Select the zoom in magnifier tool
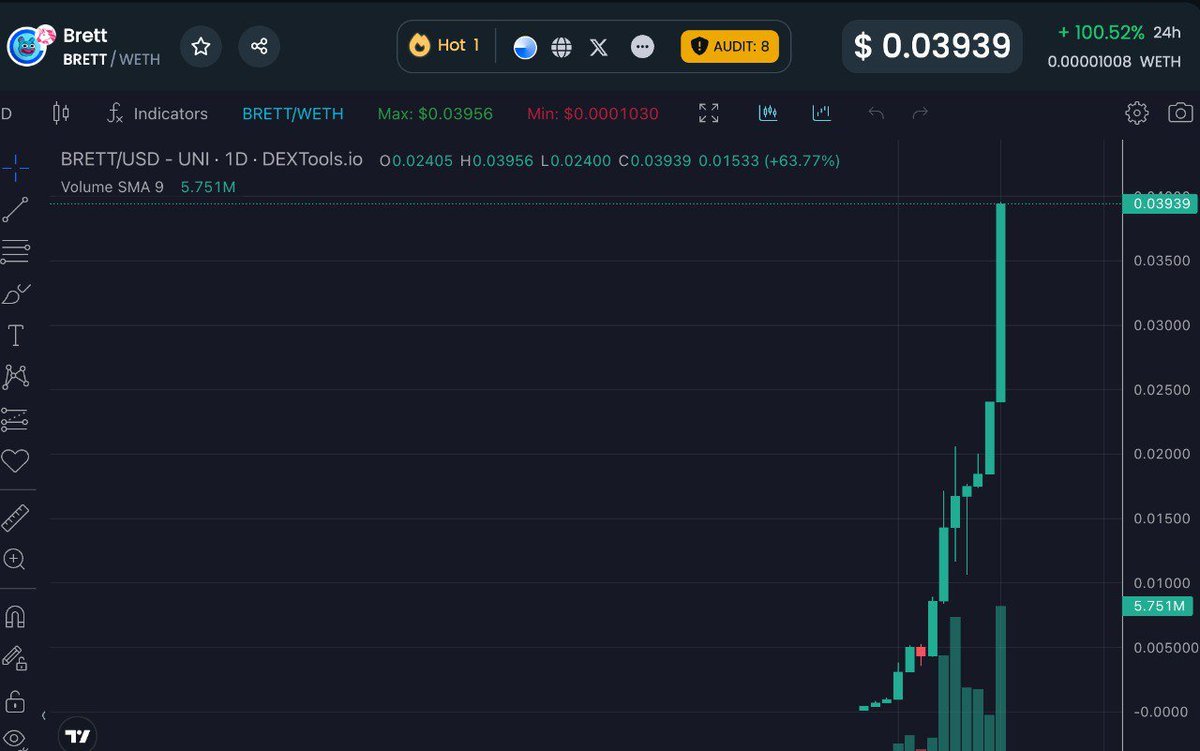 coord(15,560)
